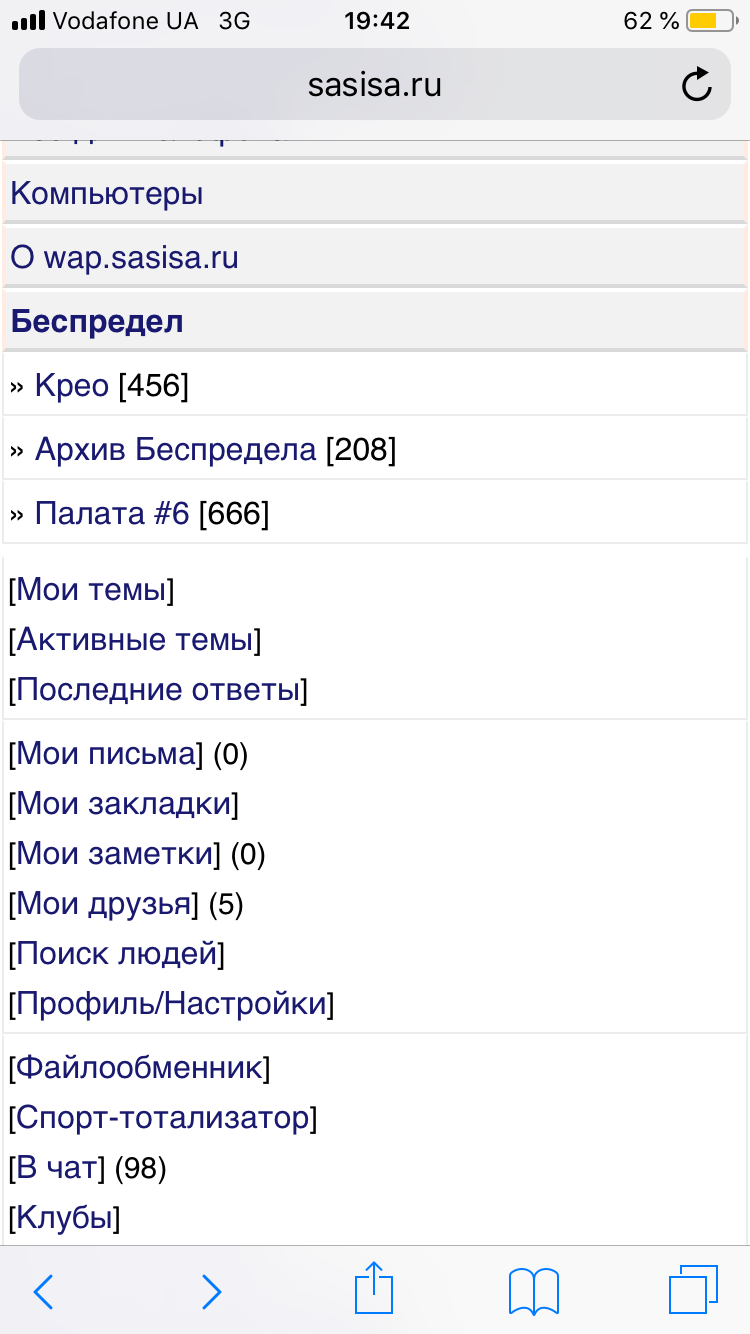
Task: Open the Активные темы link
Action: (x=135, y=640)
